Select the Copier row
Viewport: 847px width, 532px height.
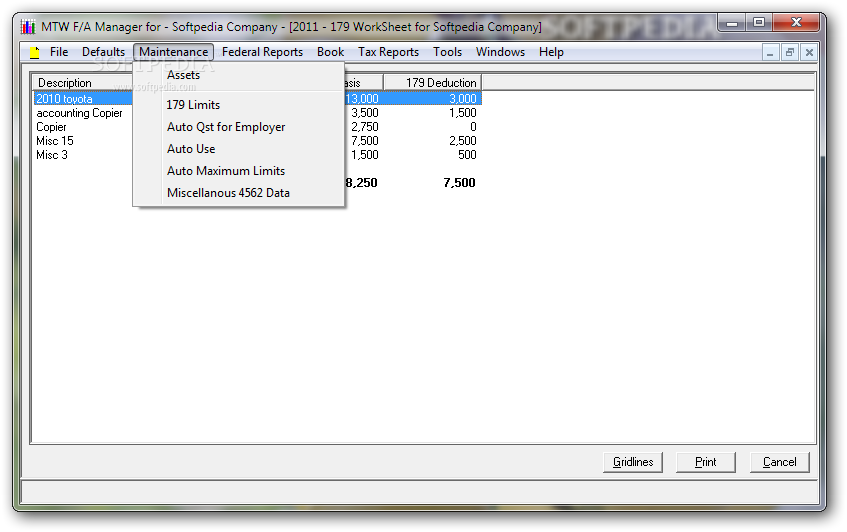point(257,127)
